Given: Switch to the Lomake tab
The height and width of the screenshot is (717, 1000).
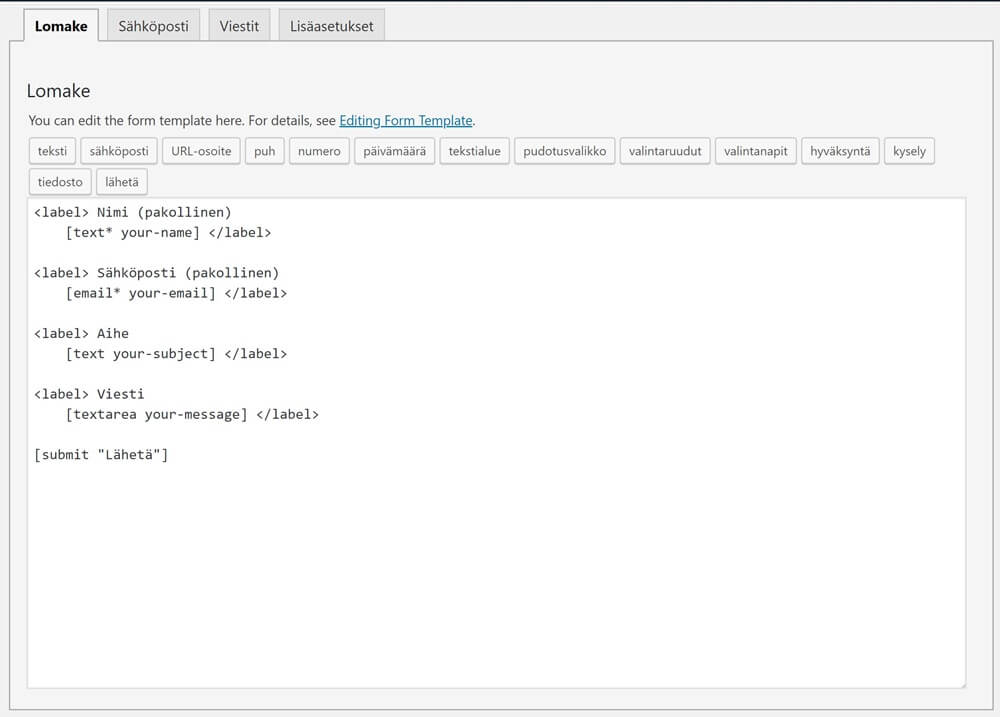Looking at the screenshot, I should tap(61, 26).
